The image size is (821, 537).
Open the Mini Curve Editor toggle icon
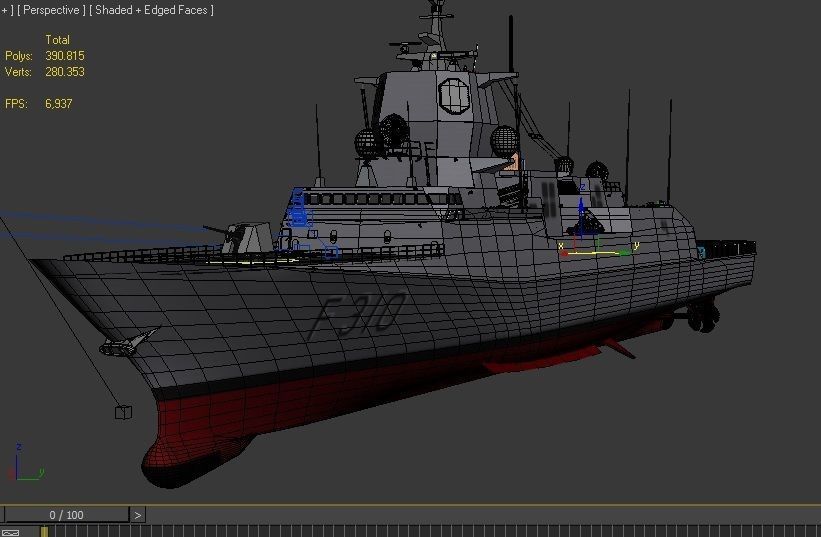point(10,532)
